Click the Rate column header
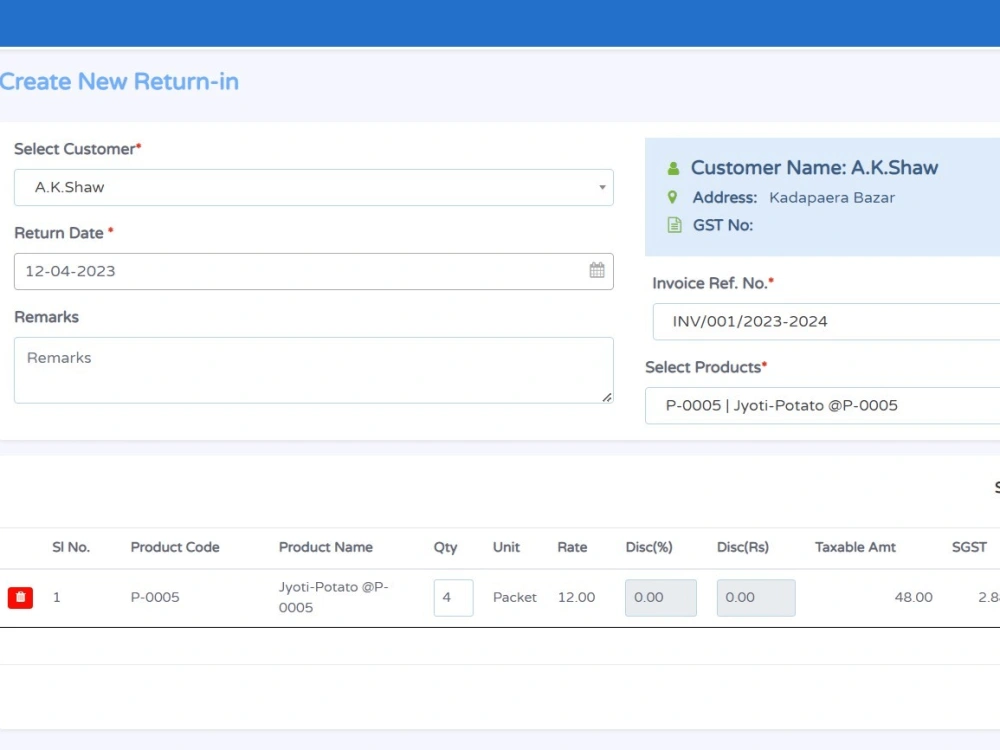The width and height of the screenshot is (1000, 750). 572,547
